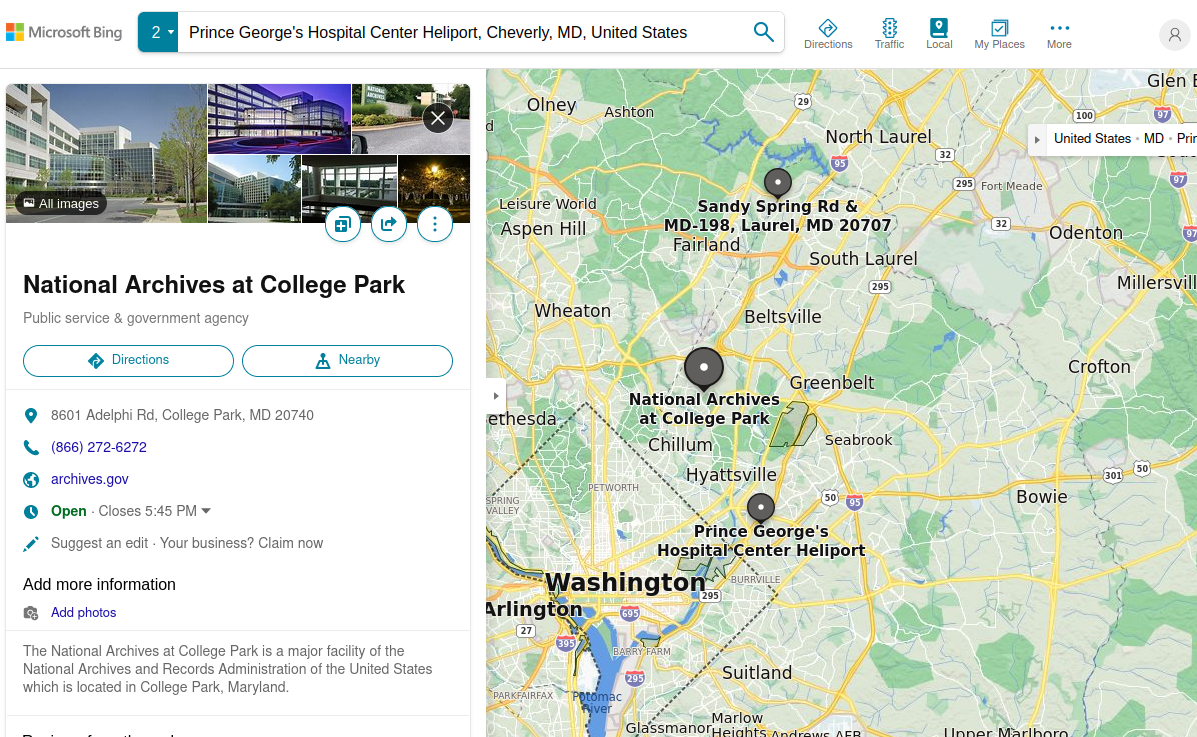This screenshot has height=737, width=1197.
Task: Click the pencil edit icon
Action: 31,544
